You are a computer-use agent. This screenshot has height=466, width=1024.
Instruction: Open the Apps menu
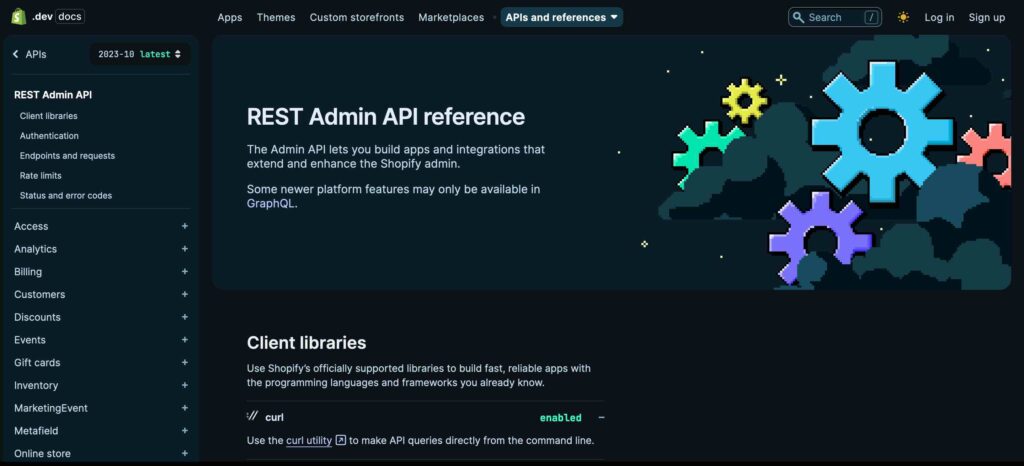pos(230,18)
